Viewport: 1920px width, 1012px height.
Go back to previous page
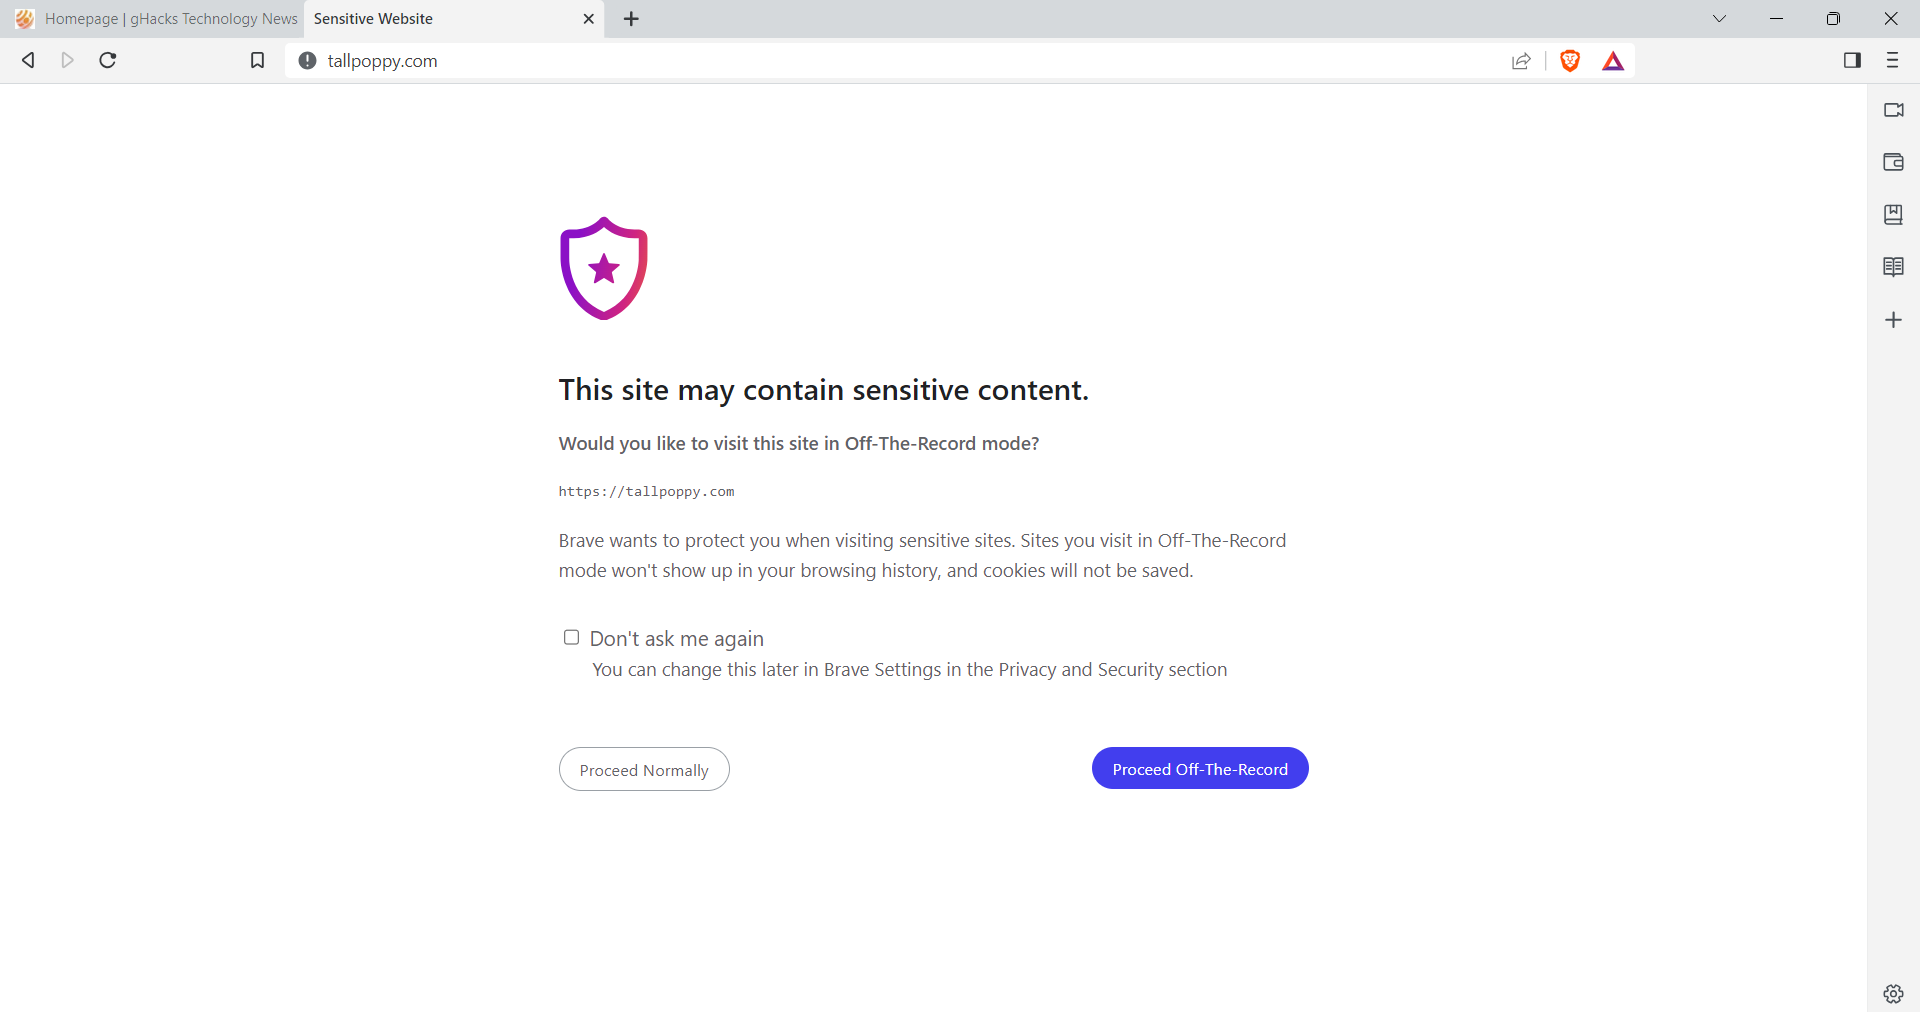click(x=29, y=61)
